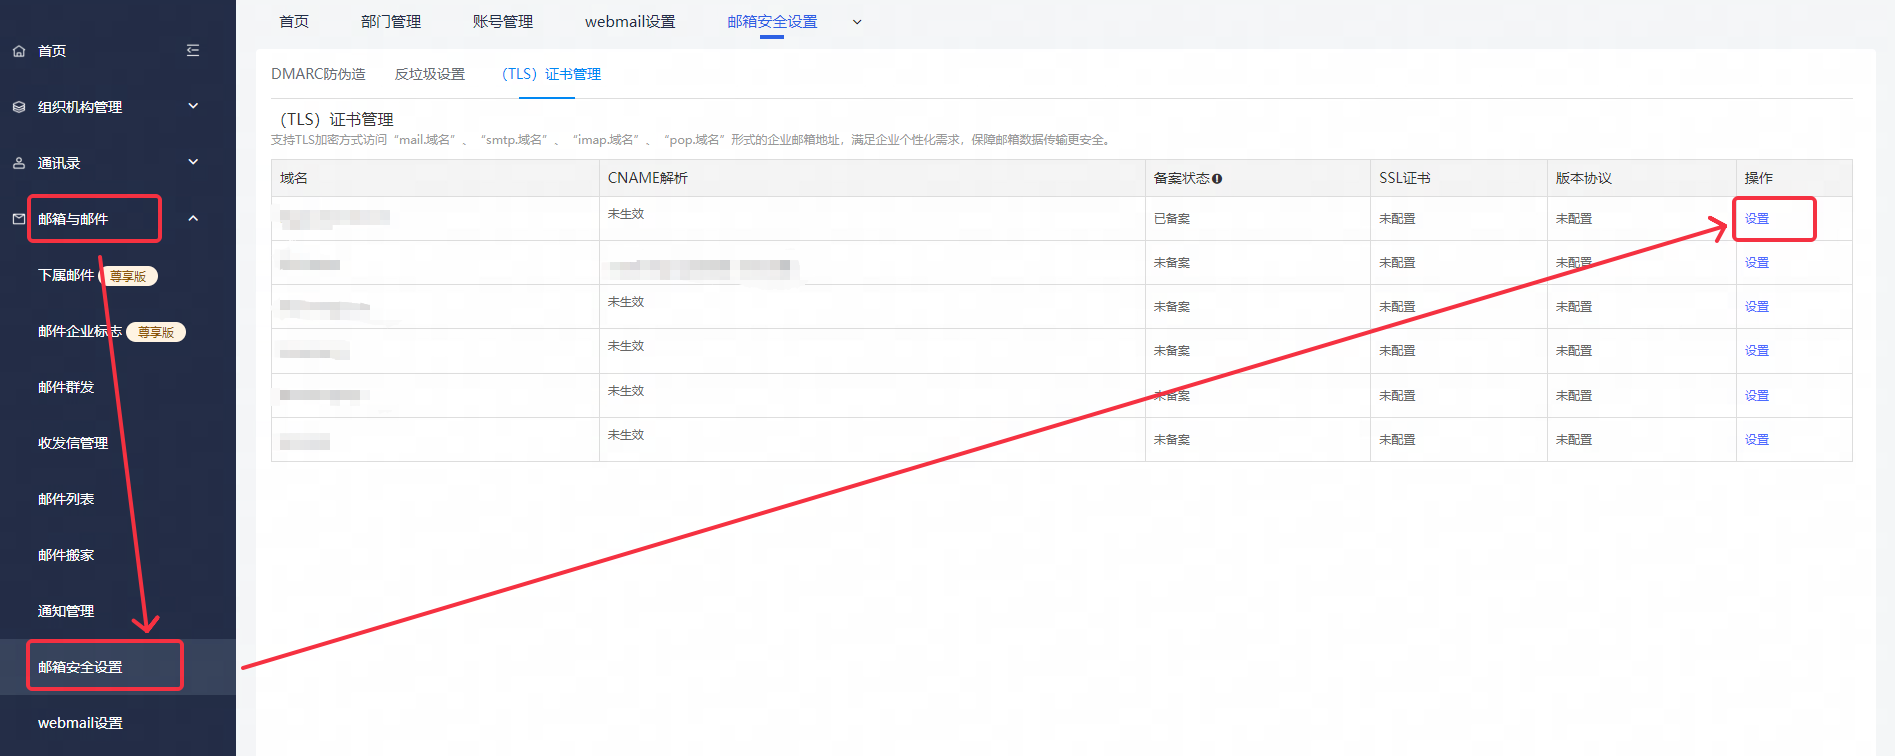Open 邮件企业标志 sidebar item
Image resolution: width=1895 pixels, height=756 pixels.
80,331
